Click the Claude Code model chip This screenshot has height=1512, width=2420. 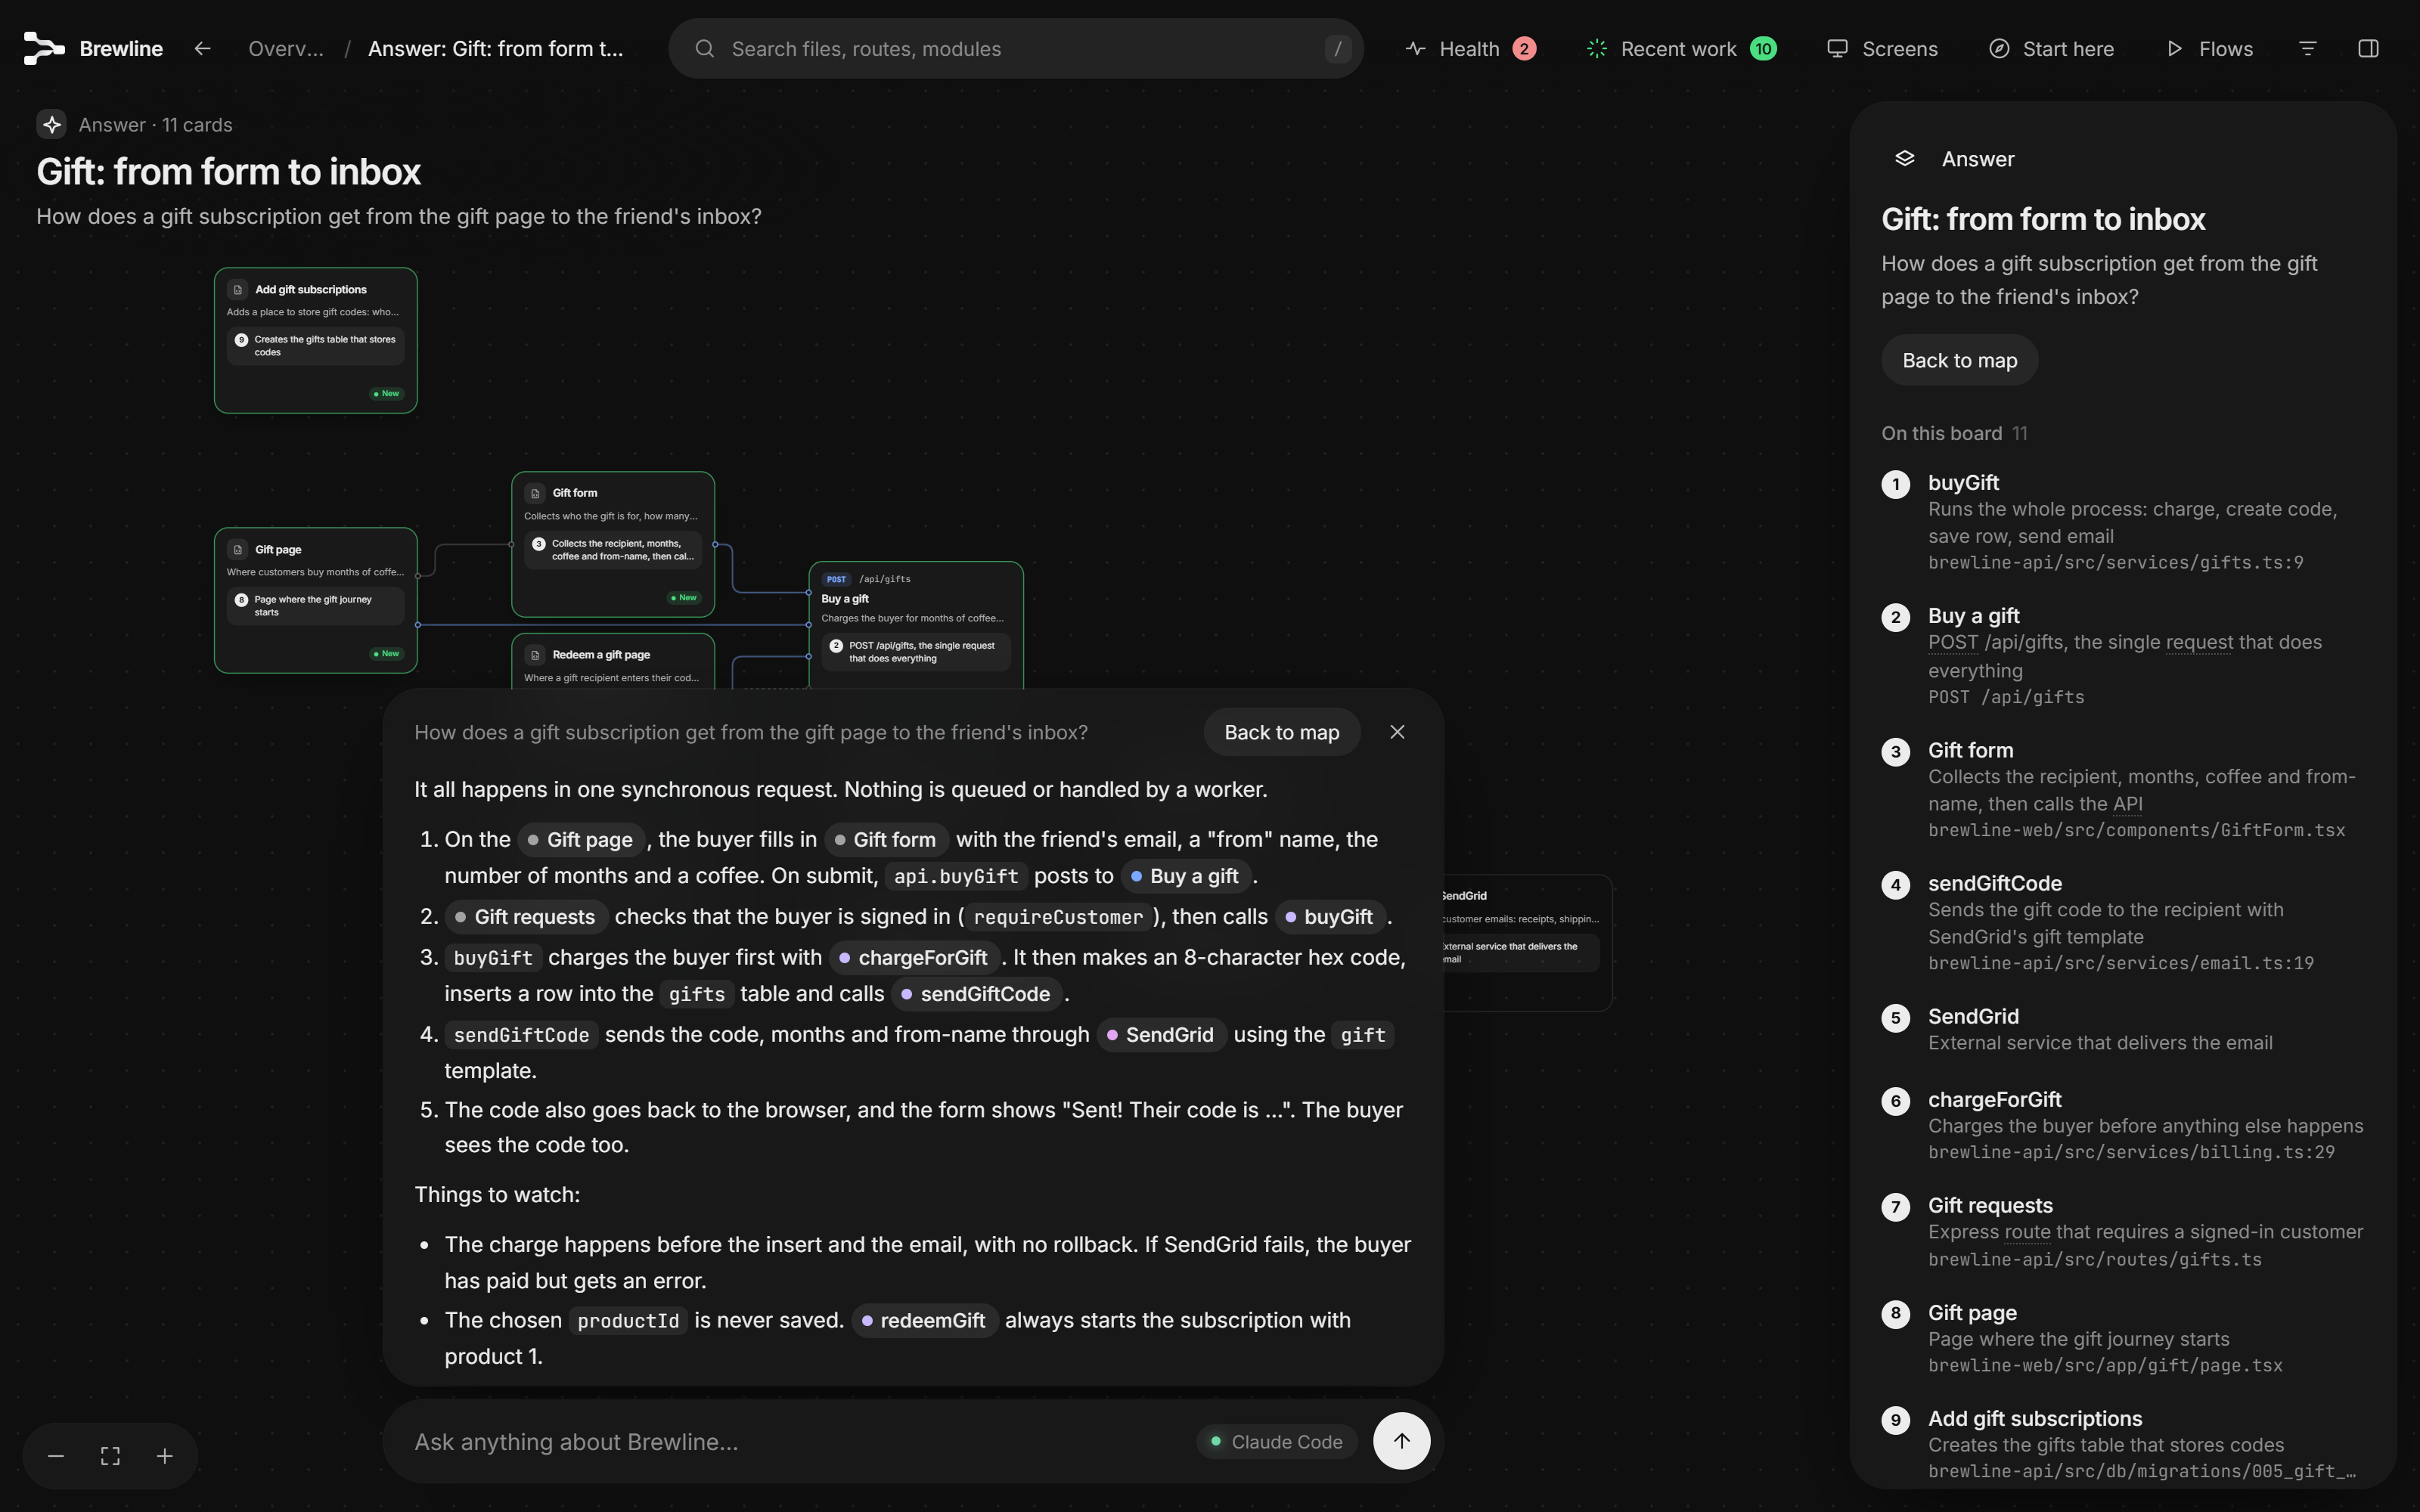(1276, 1441)
